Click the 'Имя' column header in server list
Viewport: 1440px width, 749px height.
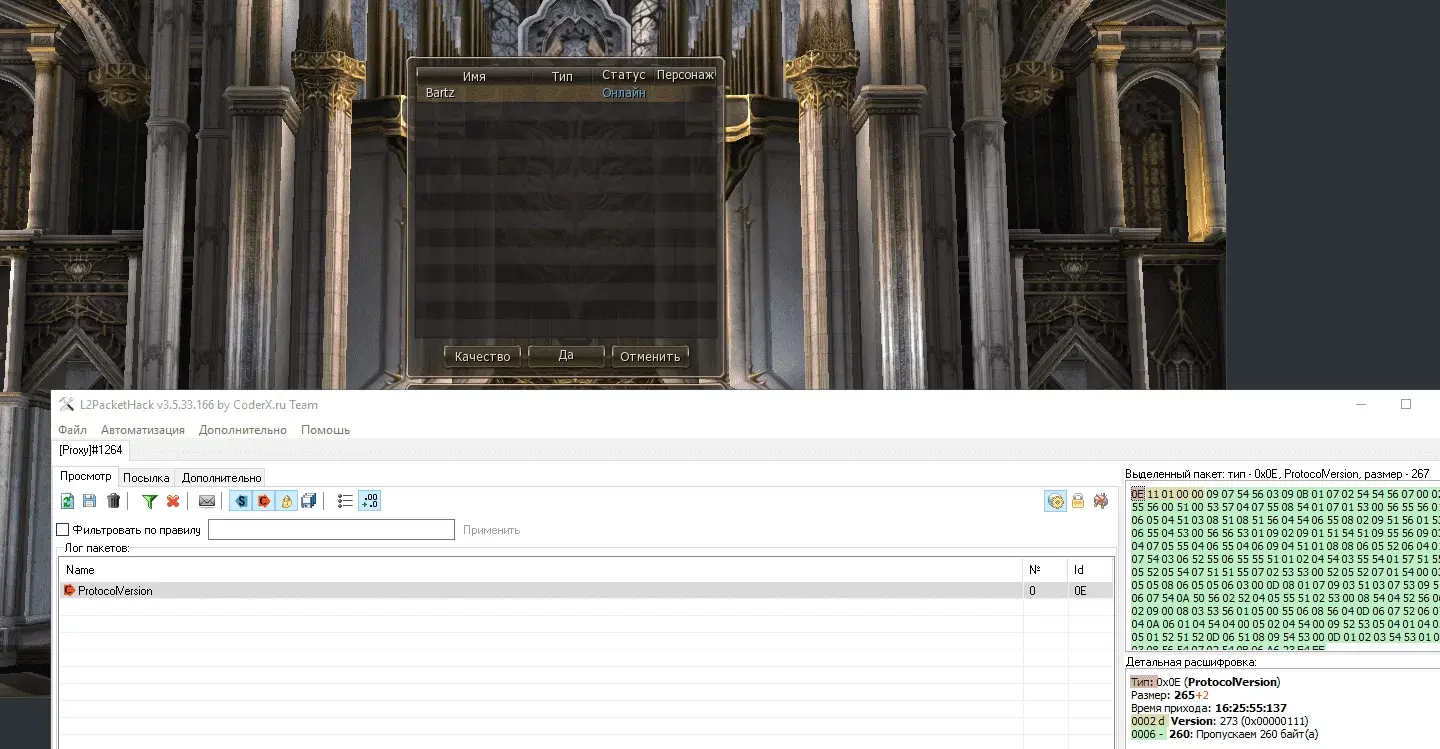[474, 76]
